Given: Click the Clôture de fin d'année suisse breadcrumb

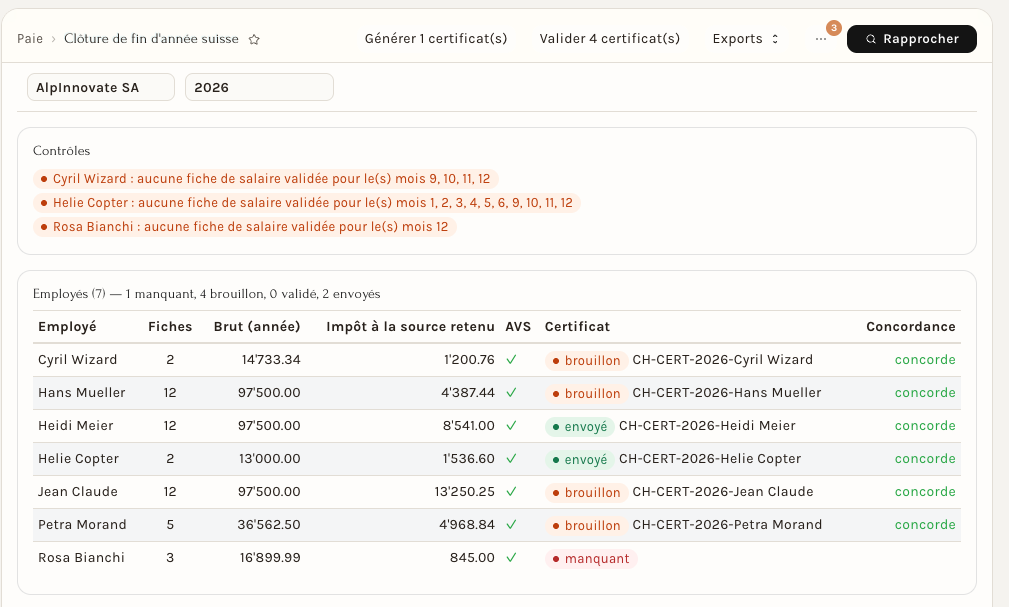Looking at the screenshot, I should point(151,39).
